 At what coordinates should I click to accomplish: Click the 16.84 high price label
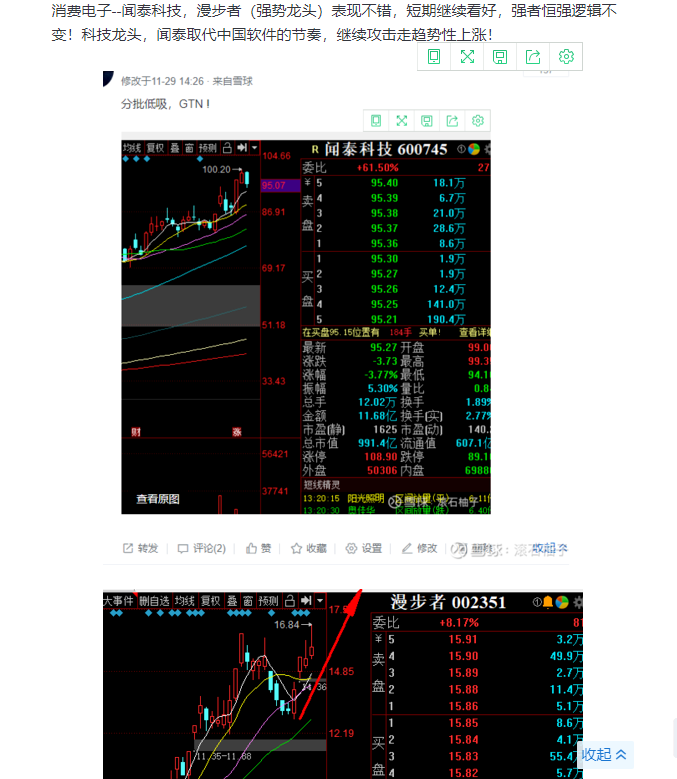[287, 624]
